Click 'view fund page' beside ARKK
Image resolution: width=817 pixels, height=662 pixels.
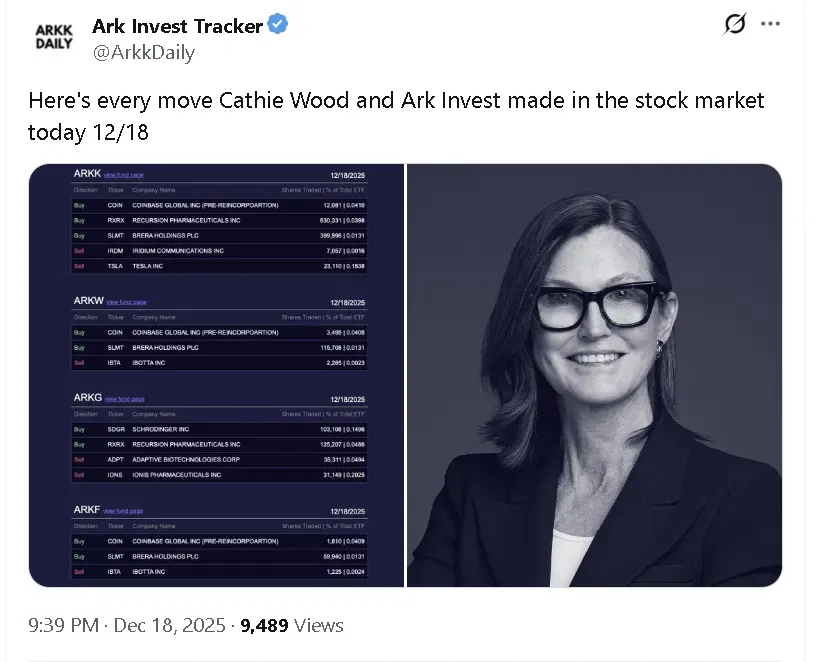(x=124, y=175)
